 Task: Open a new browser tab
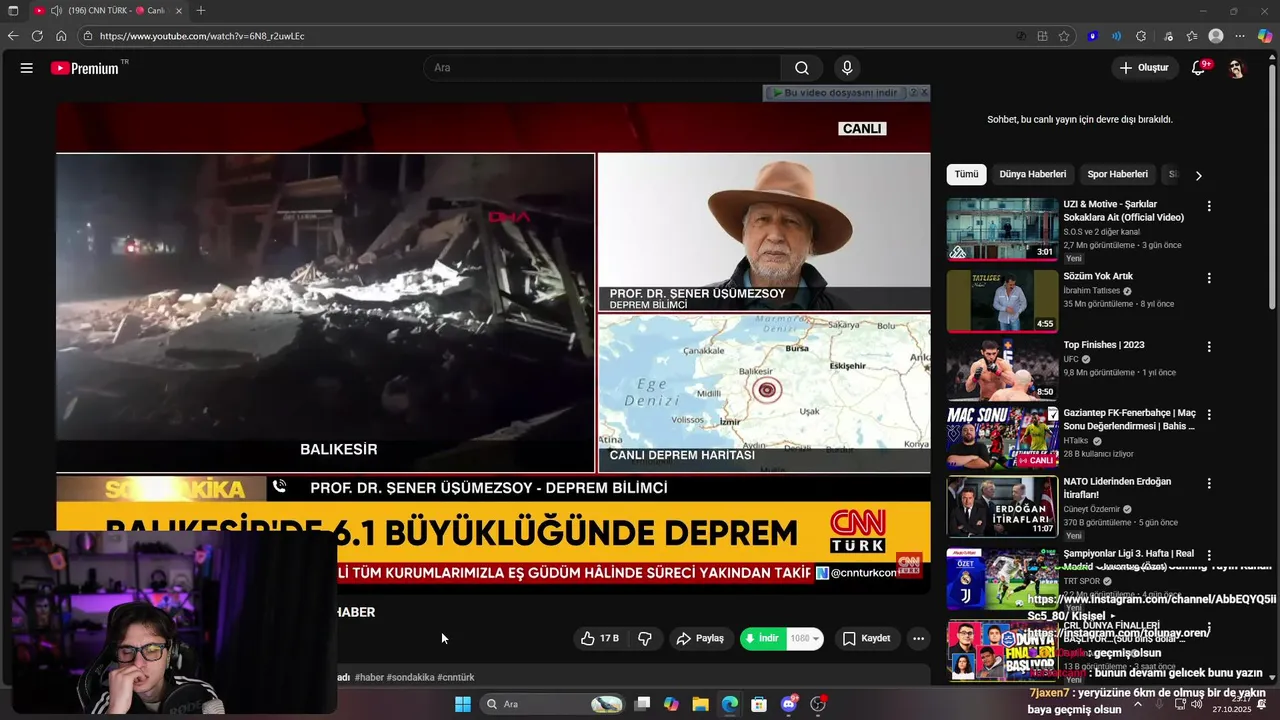click(201, 11)
